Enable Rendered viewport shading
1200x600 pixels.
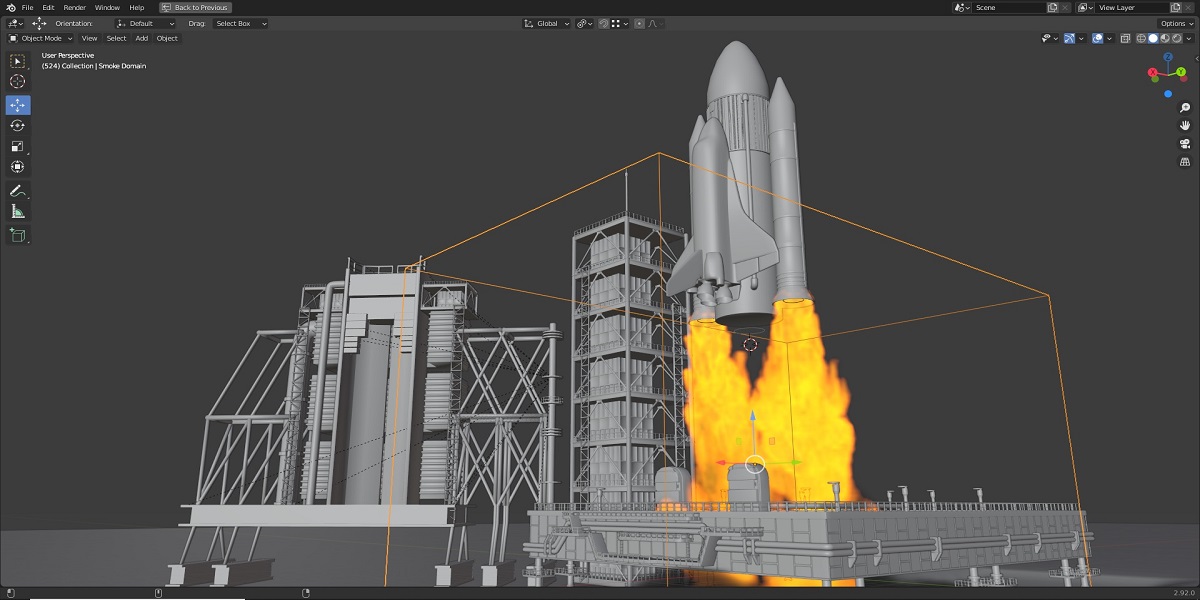click(1176, 38)
